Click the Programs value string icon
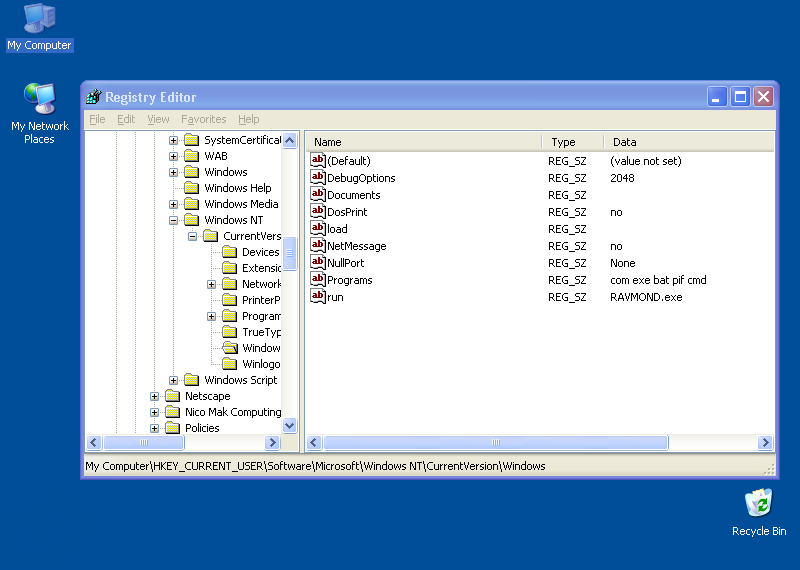This screenshot has height=570, width=800. point(318,280)
